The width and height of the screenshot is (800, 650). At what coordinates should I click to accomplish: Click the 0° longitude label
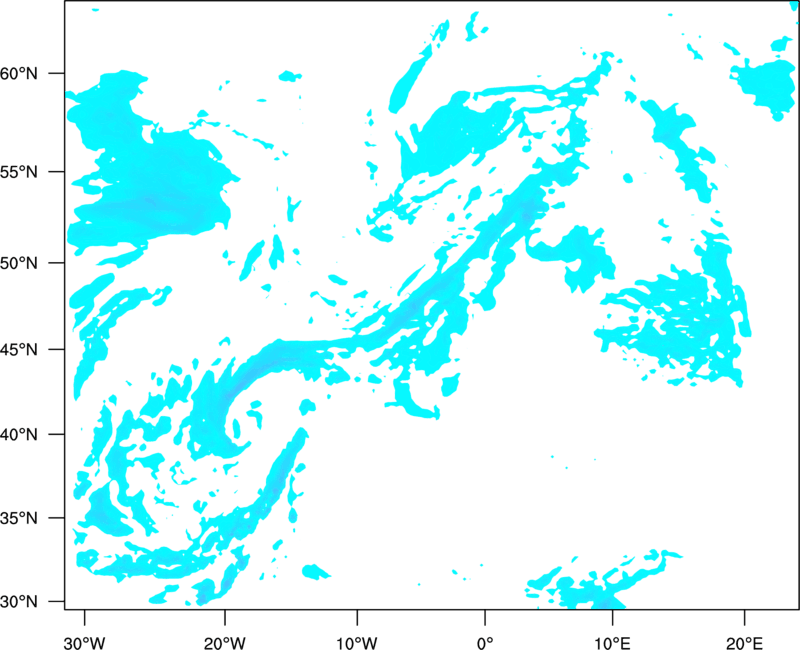[x=485, y=643]
